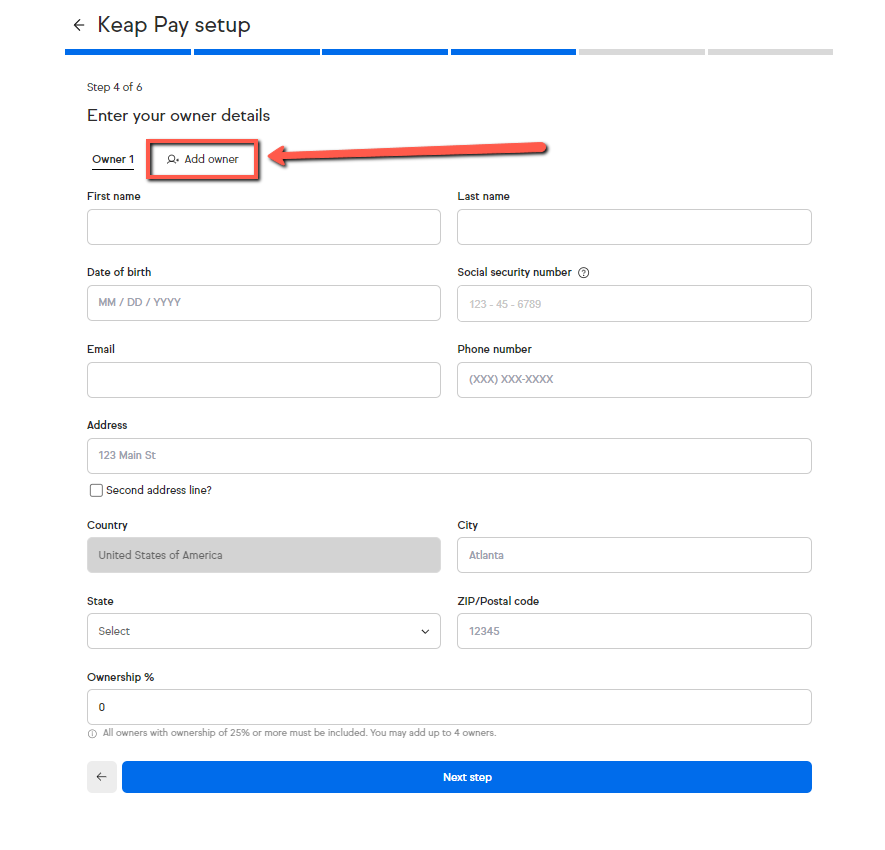The height and width of the screenshot is (850, 885).
Task: Switch to the Owner 1 tab
Action: tap(113, 160)
